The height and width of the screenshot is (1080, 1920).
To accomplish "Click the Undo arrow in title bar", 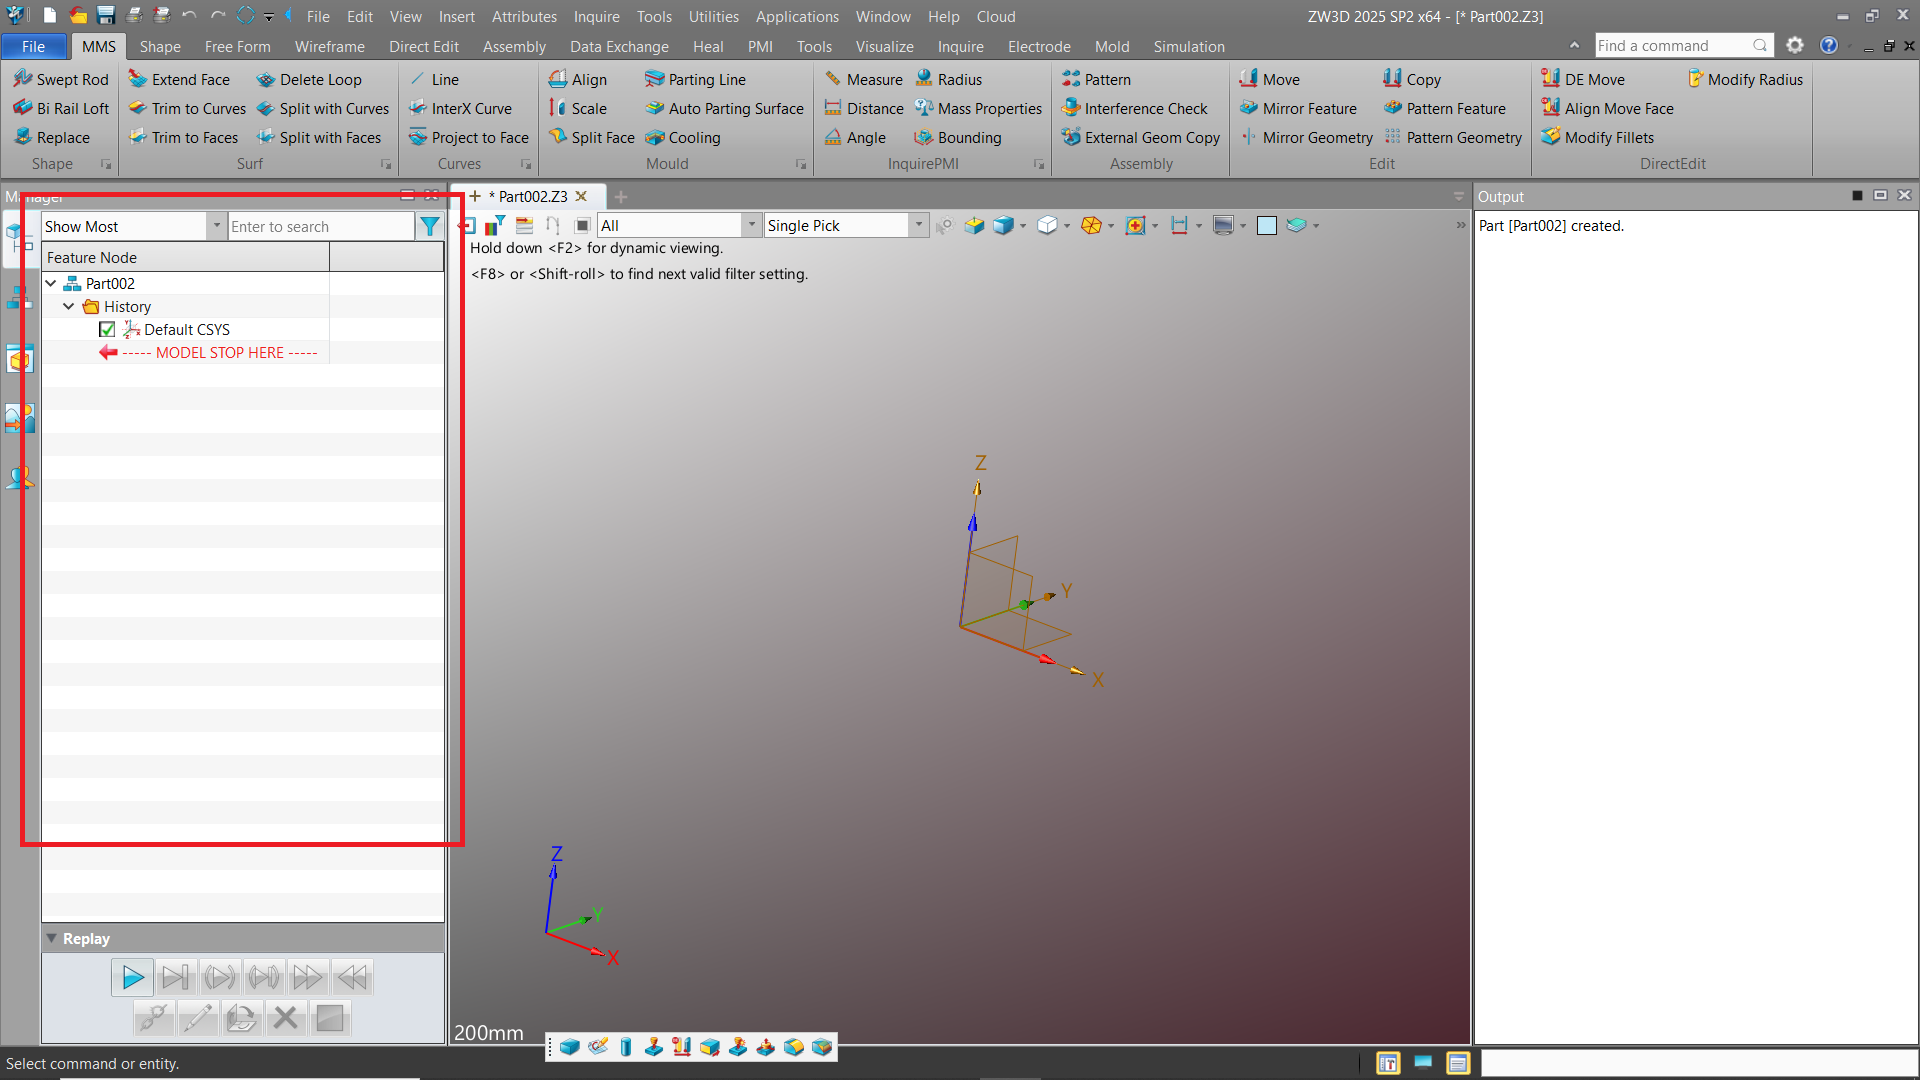I will click(x=189, y=16).
